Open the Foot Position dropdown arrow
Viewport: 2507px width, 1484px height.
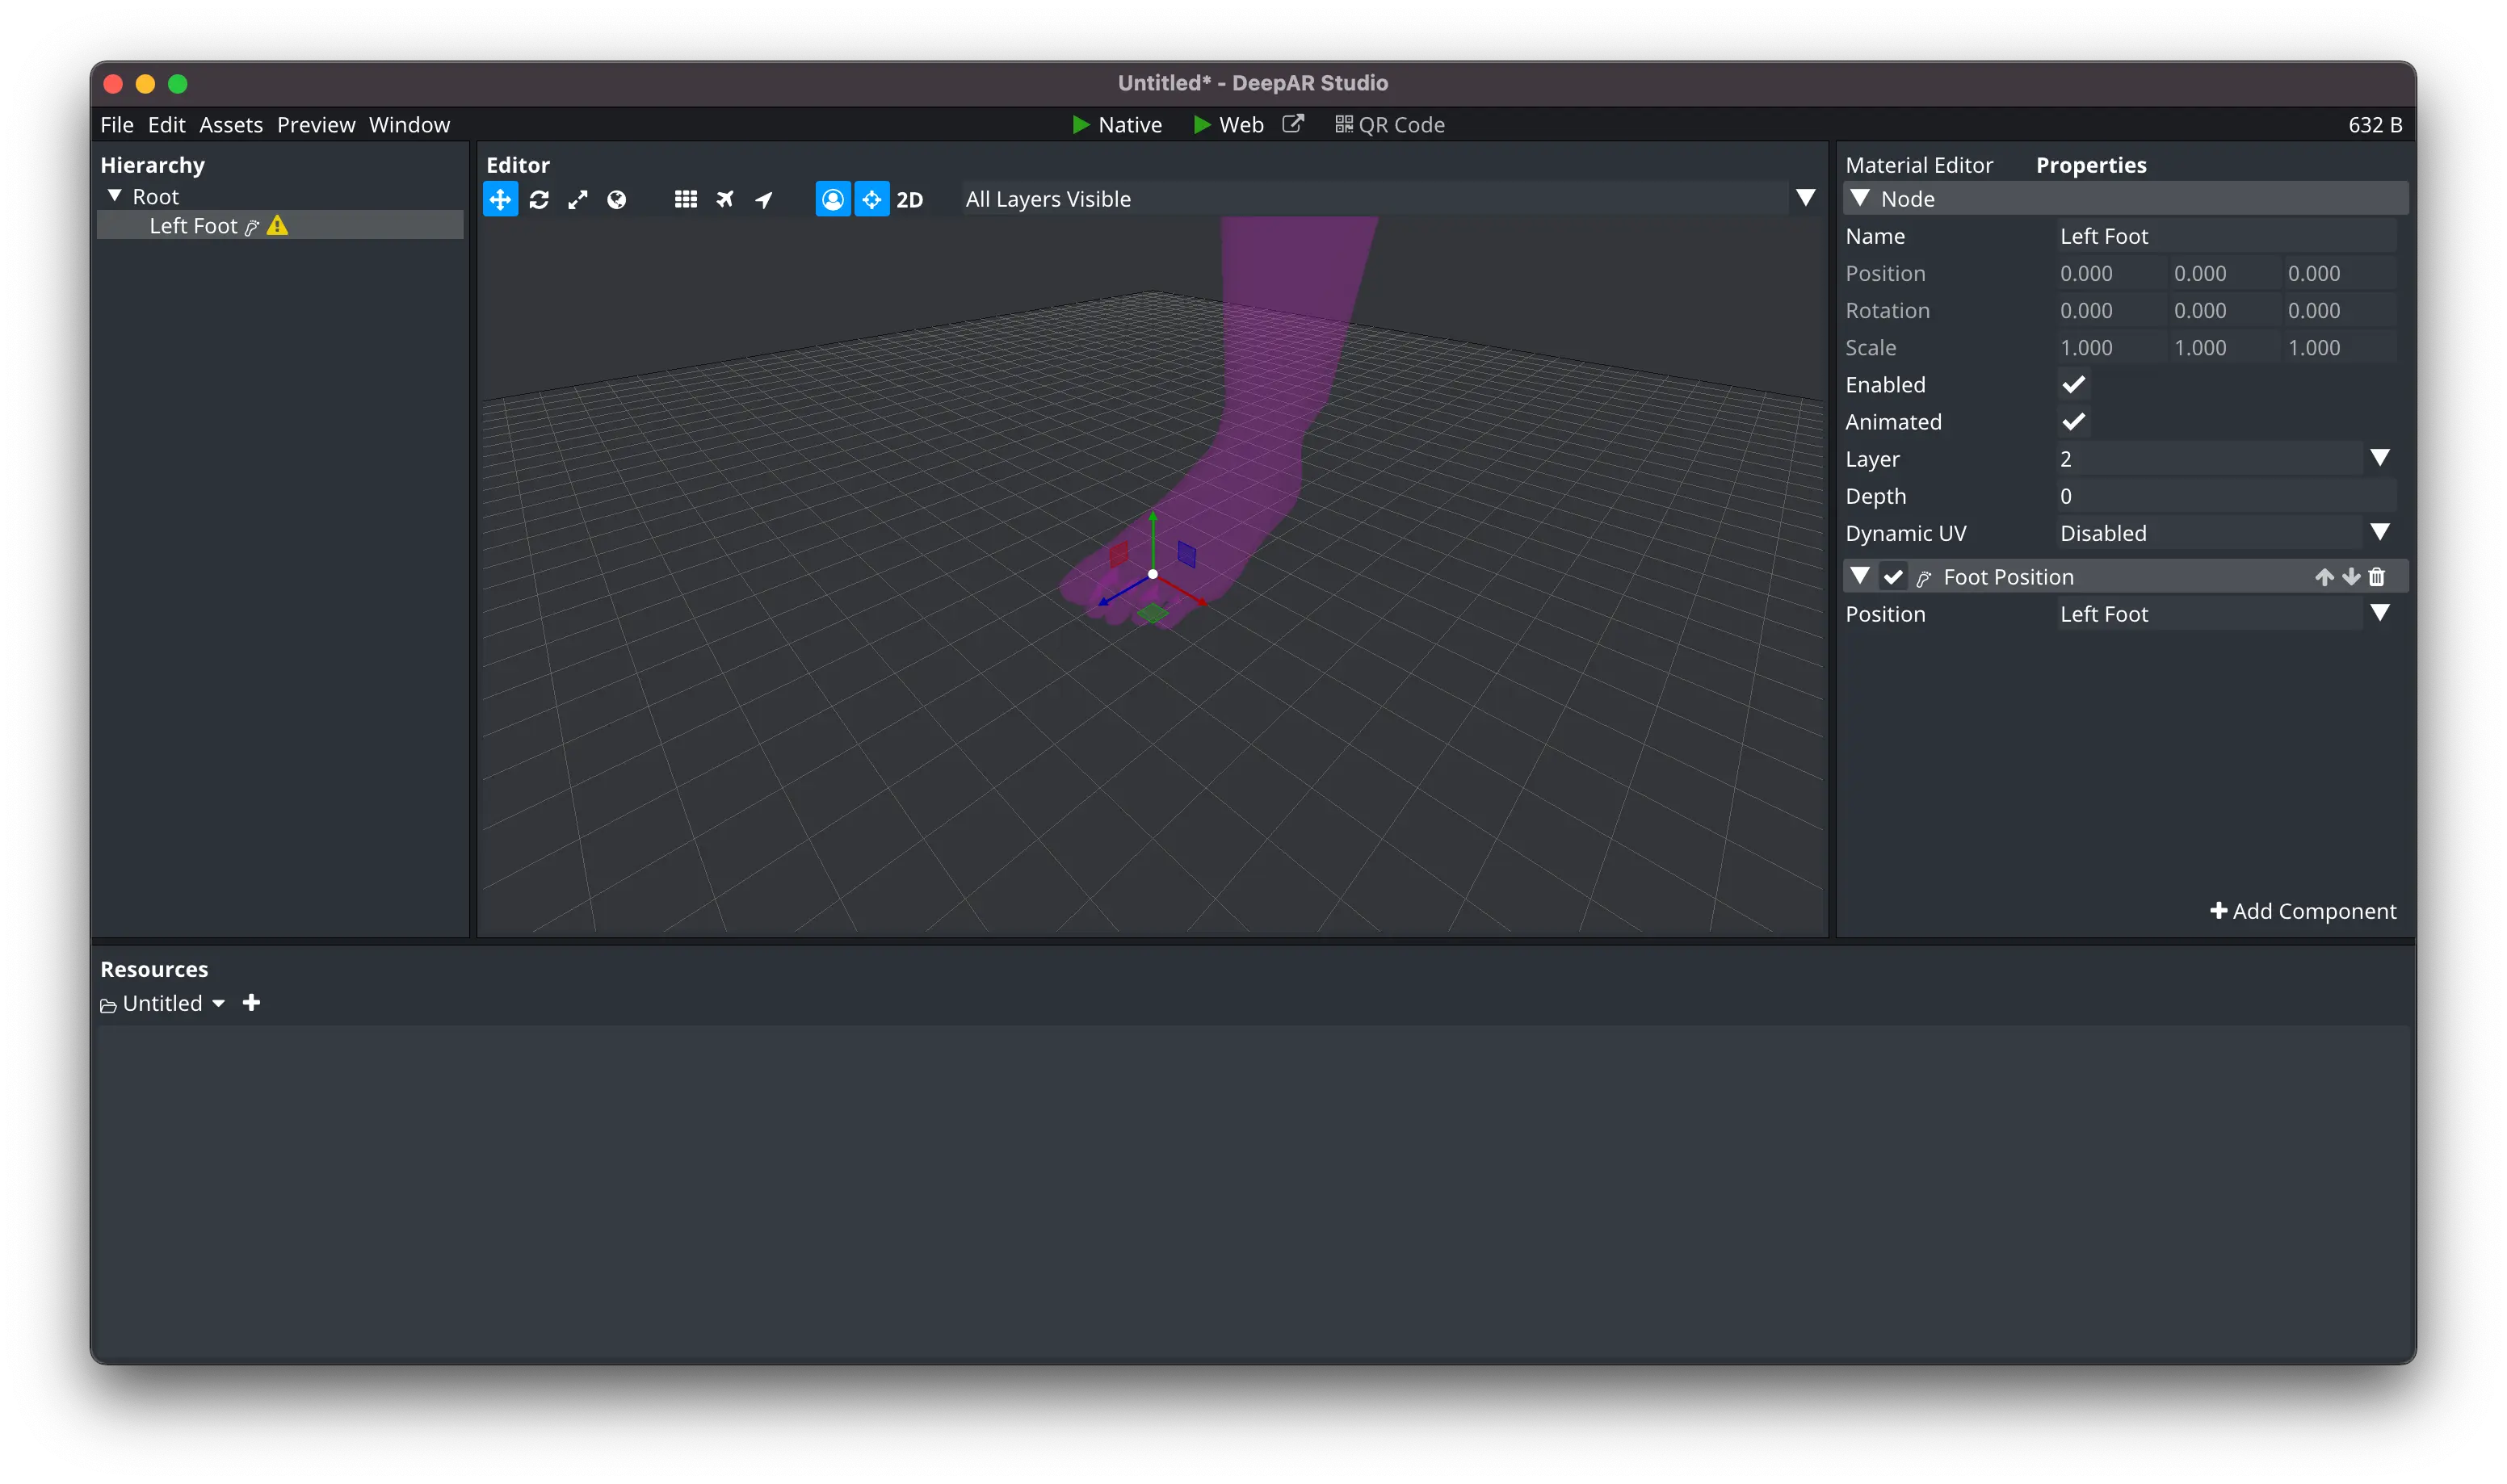pyautogui.click(x=2380, y=613)
